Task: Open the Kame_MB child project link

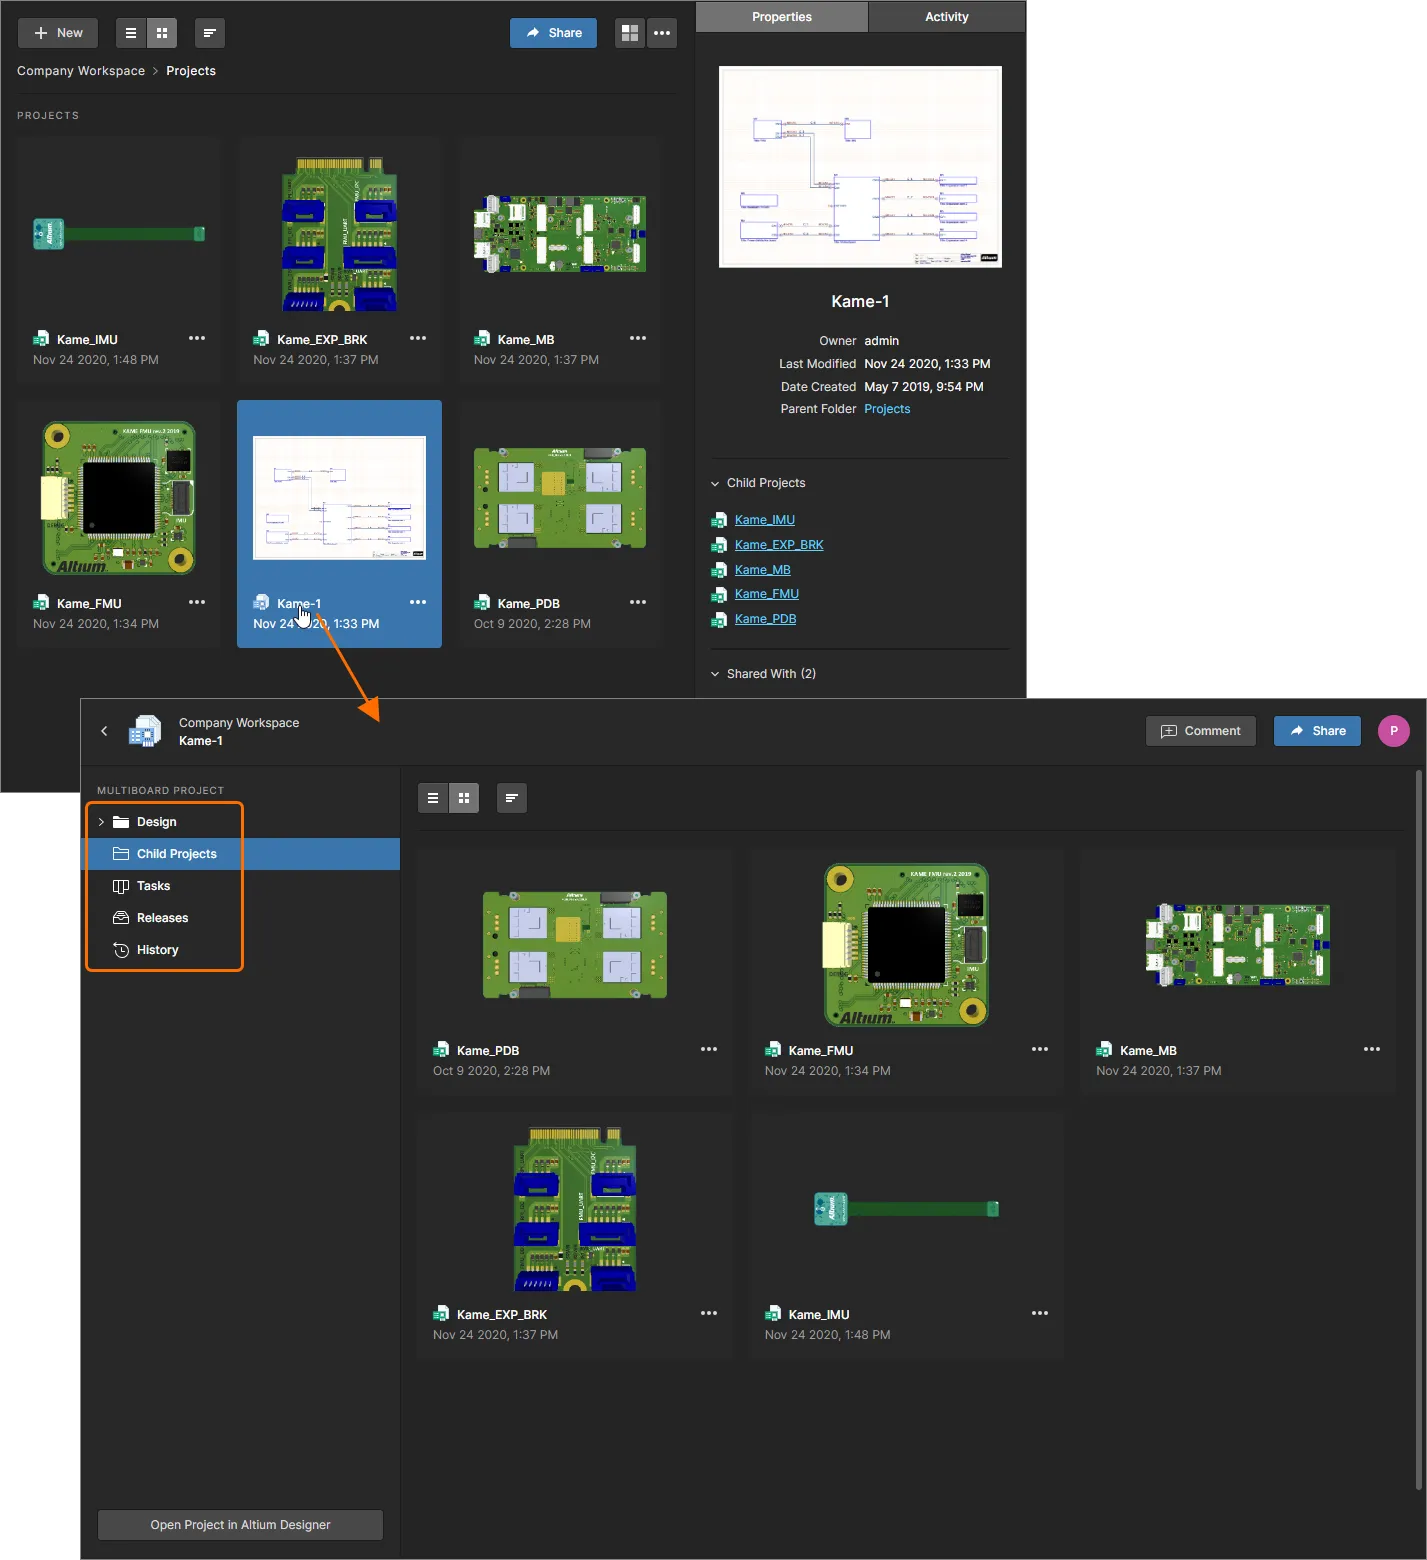Action: [763, 570]
